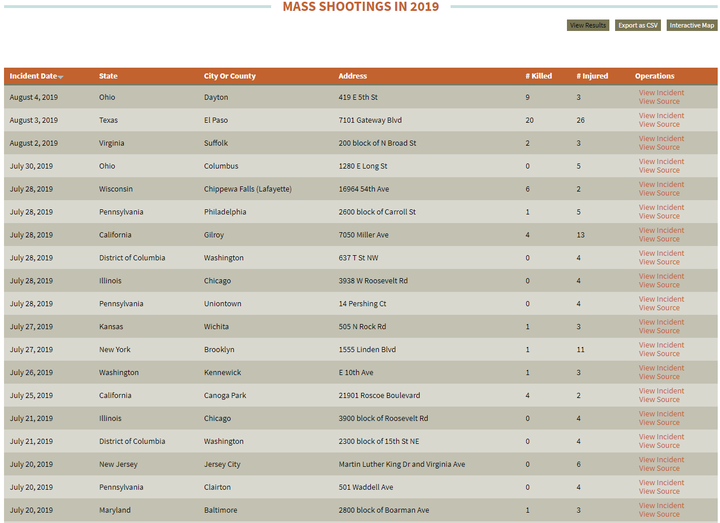720x523 pixels.
Task: Sort table by Incident Date header
Action: tap(33, 76)
